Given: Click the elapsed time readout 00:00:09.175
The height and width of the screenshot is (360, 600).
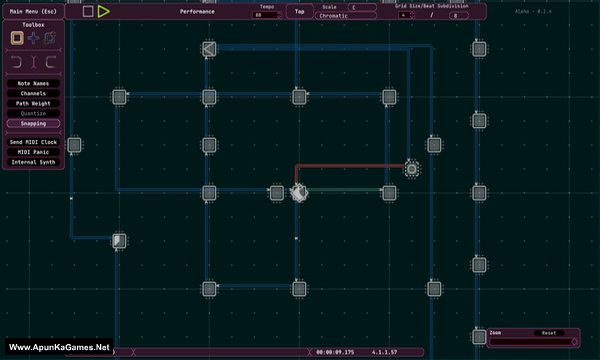Looking at the screenshot, I should coord(335,352).
